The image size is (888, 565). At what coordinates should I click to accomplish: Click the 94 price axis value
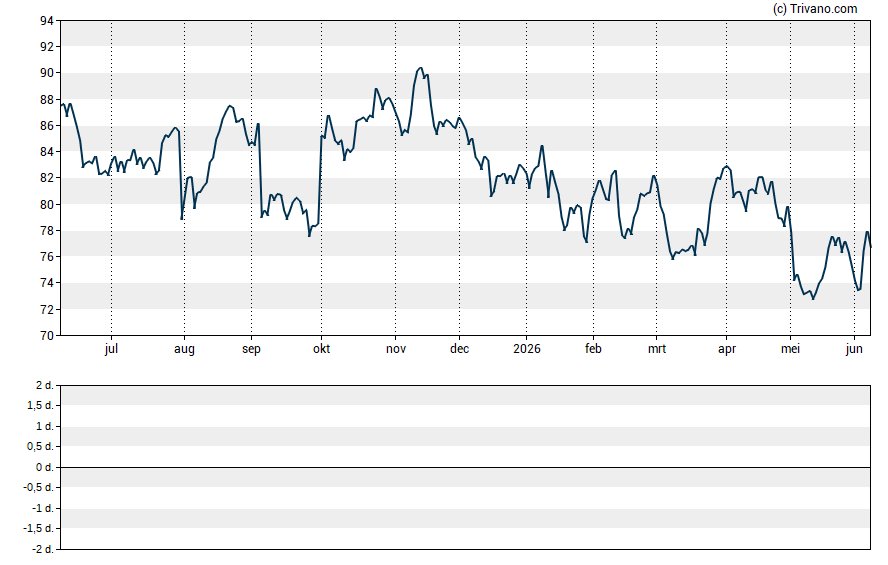click(x=47, y=21)
